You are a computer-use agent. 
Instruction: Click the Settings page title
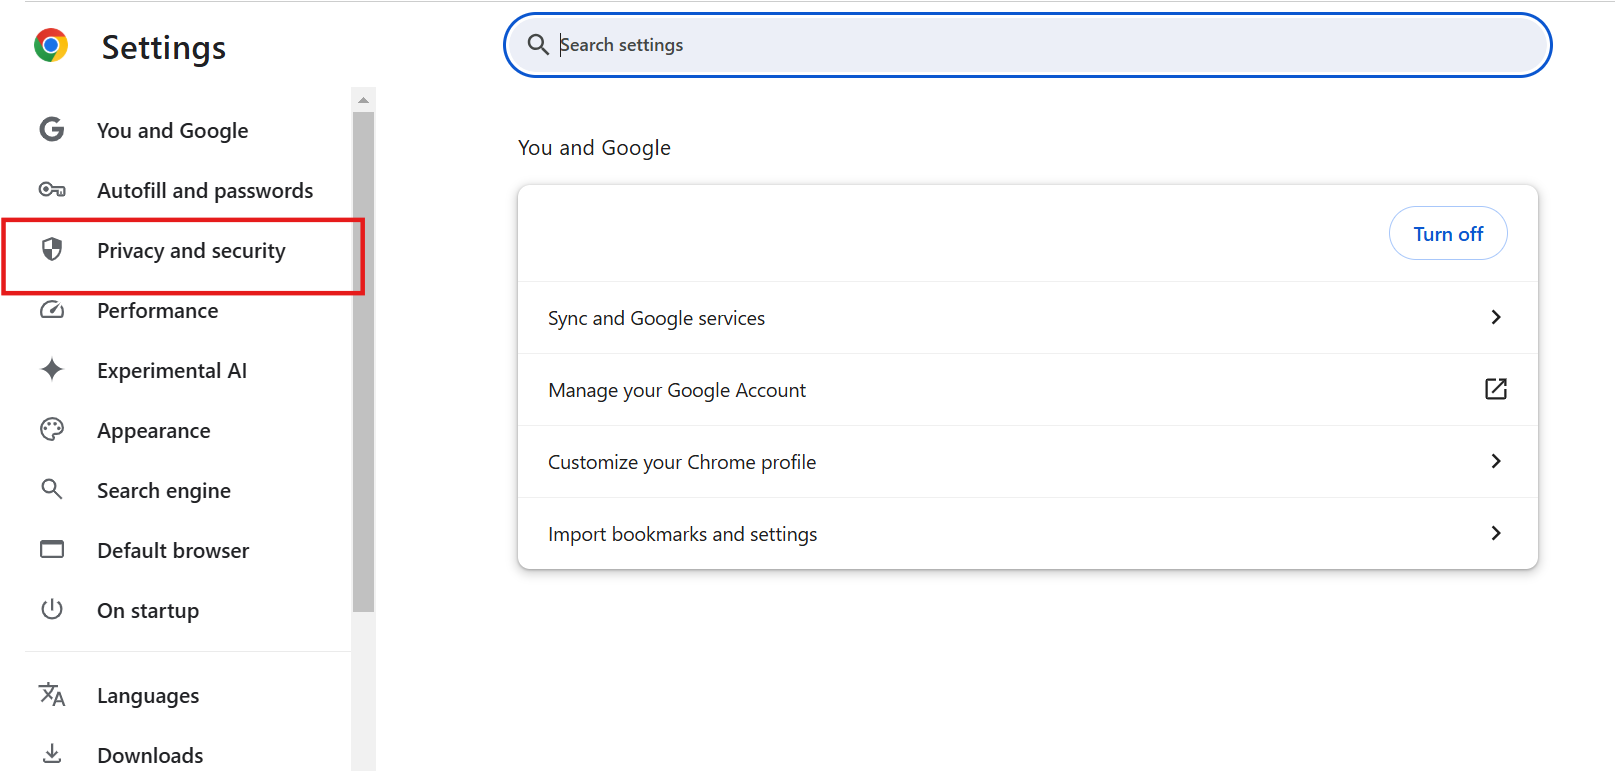(164, 47)
